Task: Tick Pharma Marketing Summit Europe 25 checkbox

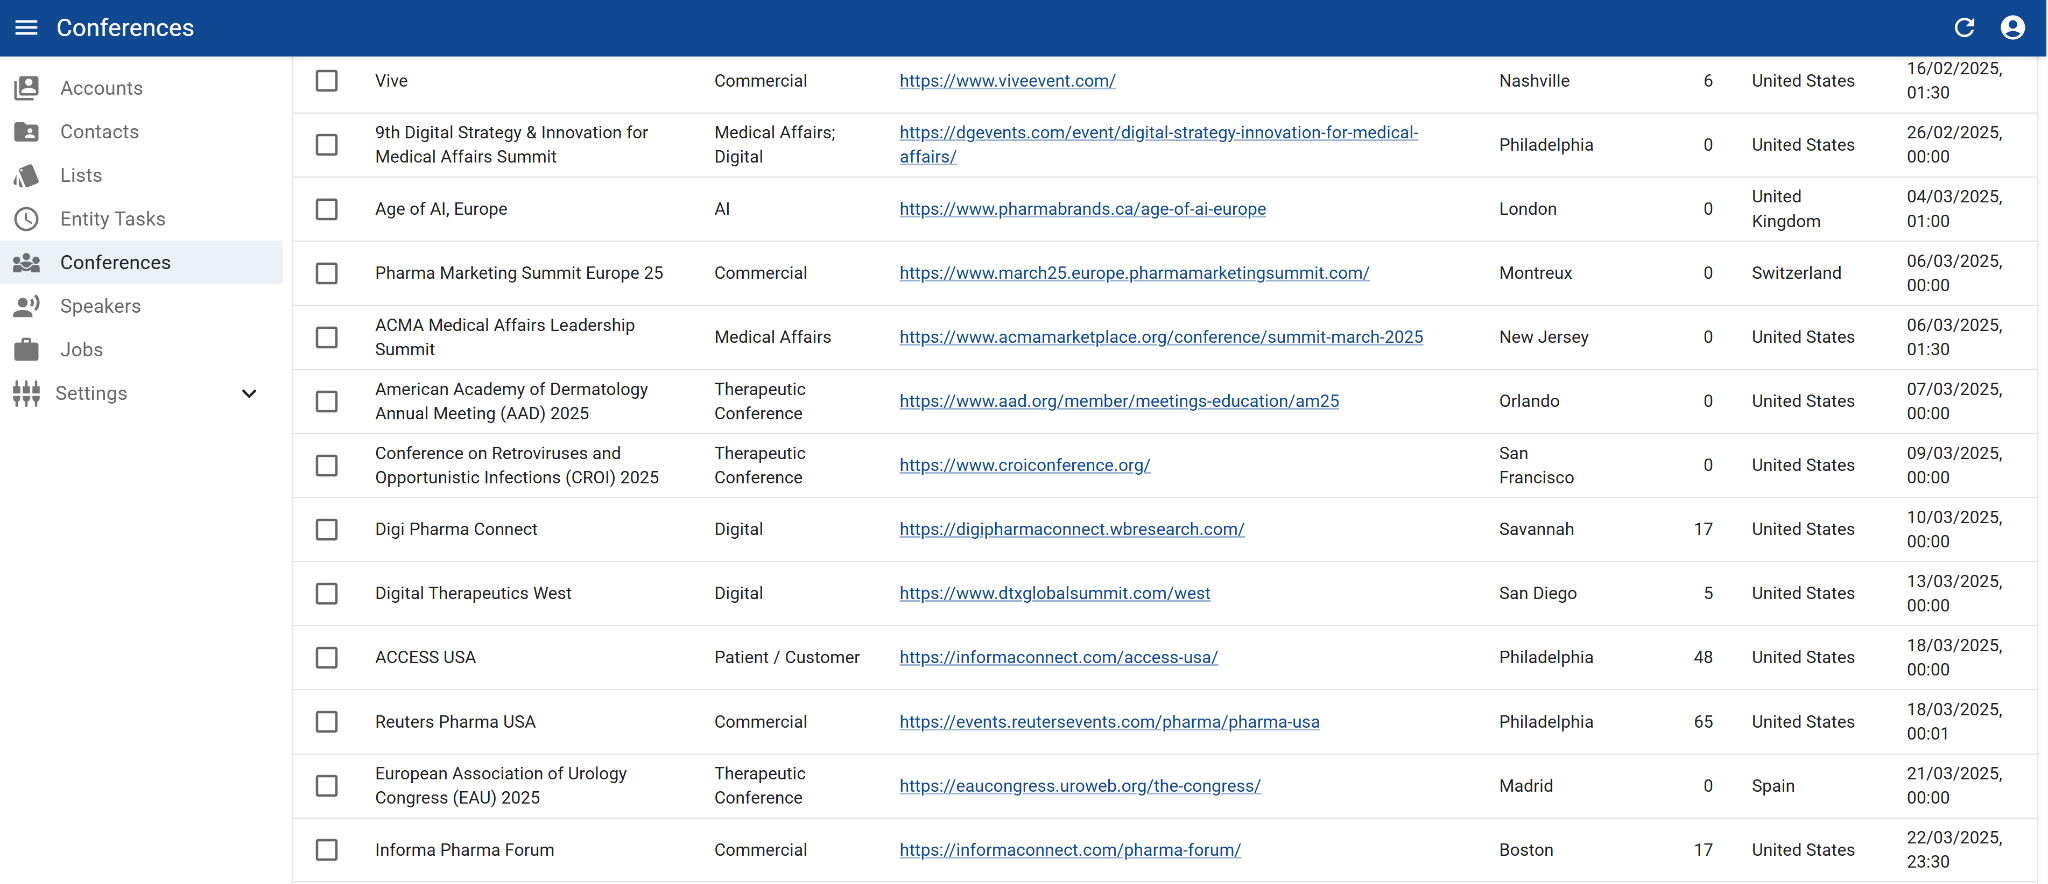Action: click(327, 273)
